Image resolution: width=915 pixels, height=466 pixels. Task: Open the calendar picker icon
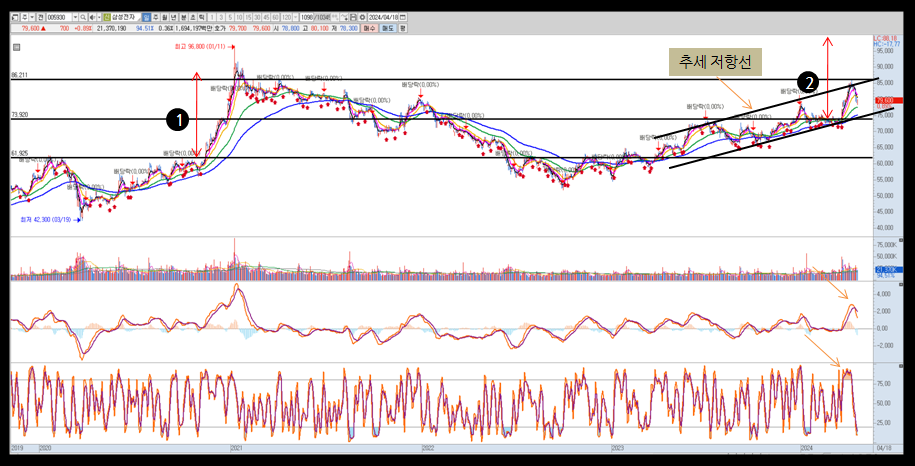pos(403,17)
